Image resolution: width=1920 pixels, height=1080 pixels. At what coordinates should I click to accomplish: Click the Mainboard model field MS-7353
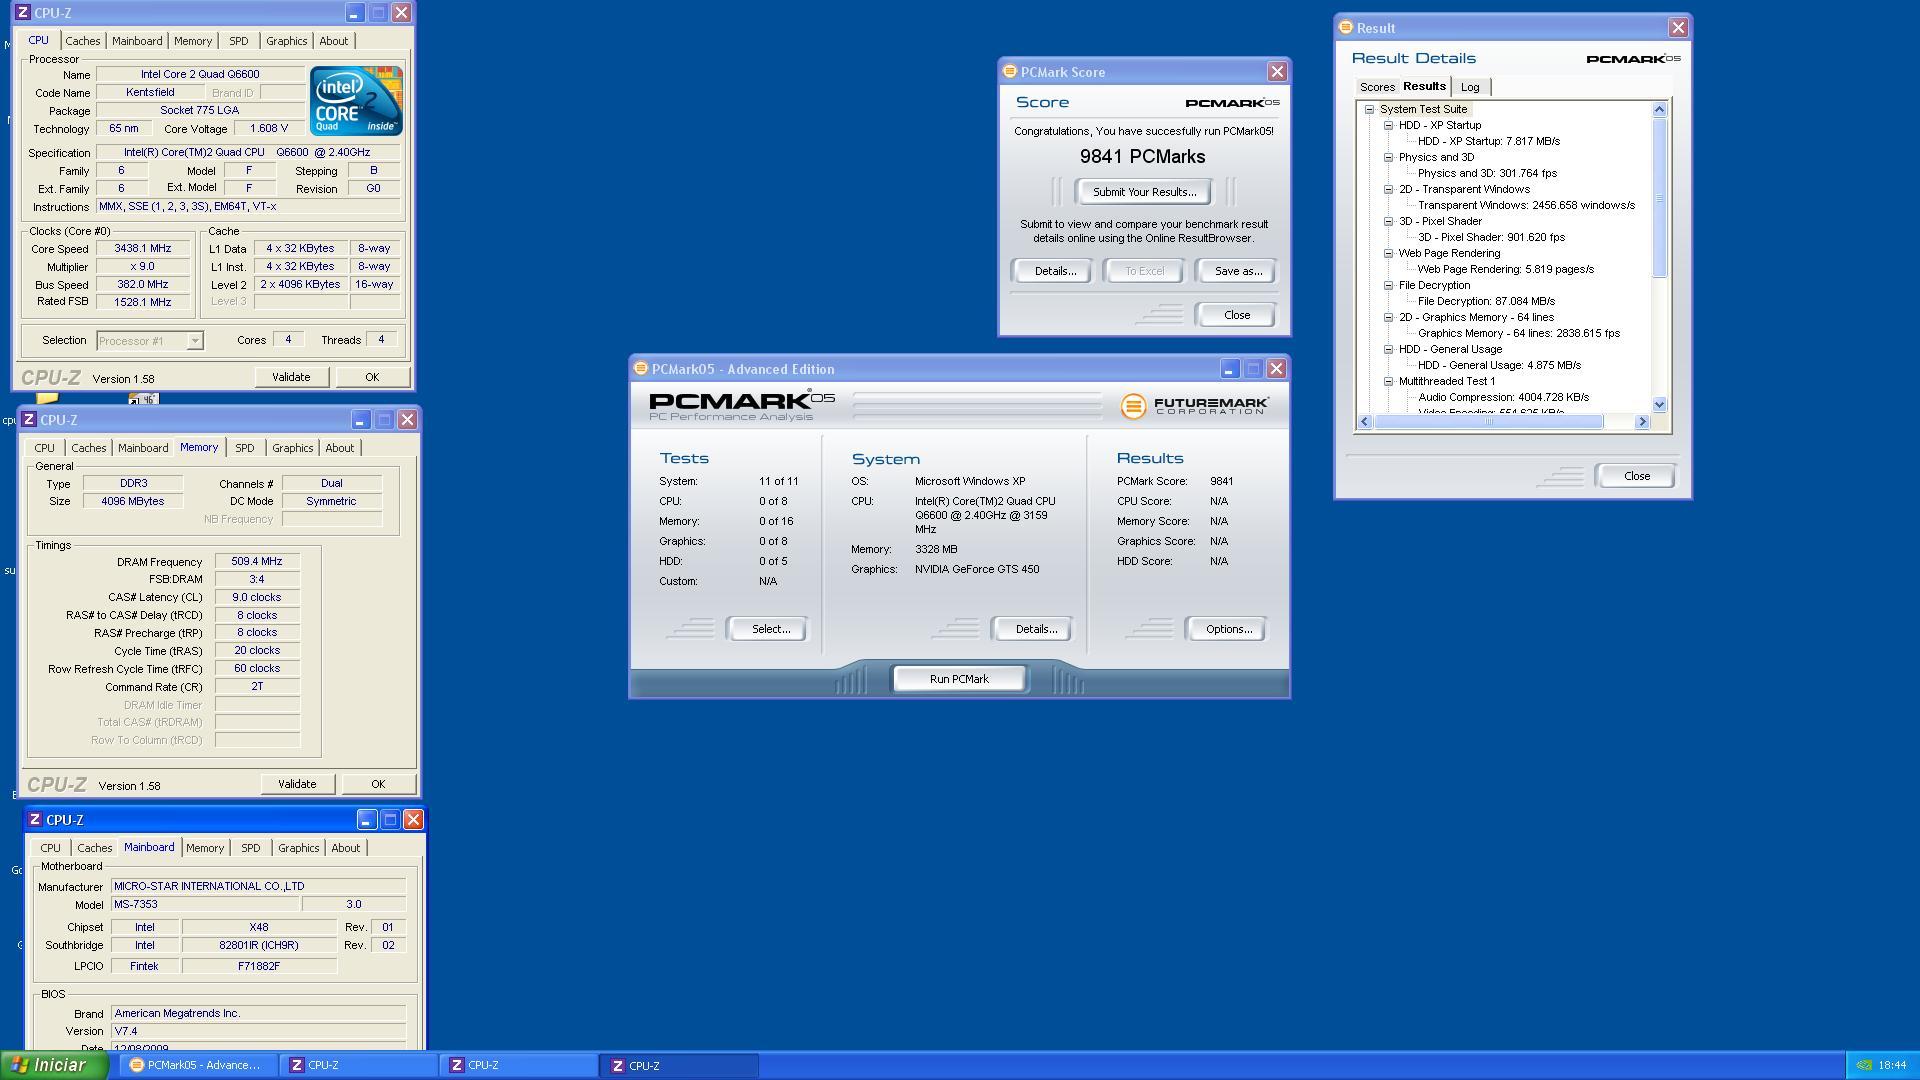coord(205,904)
